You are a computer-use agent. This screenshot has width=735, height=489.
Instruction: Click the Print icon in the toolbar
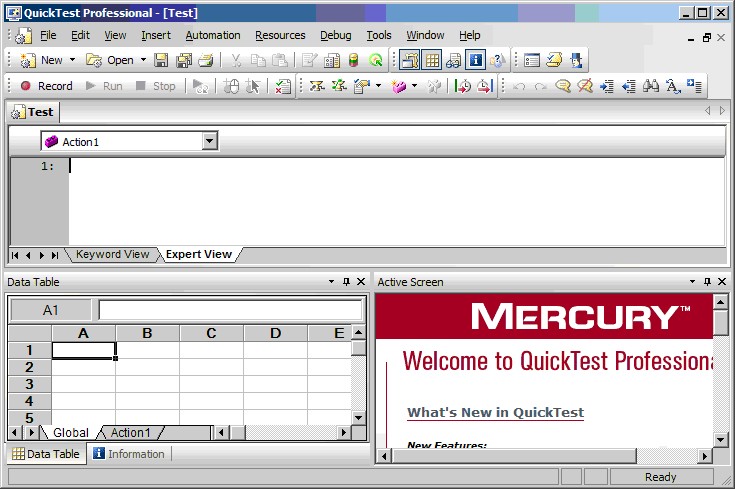(x=206, y=60)
